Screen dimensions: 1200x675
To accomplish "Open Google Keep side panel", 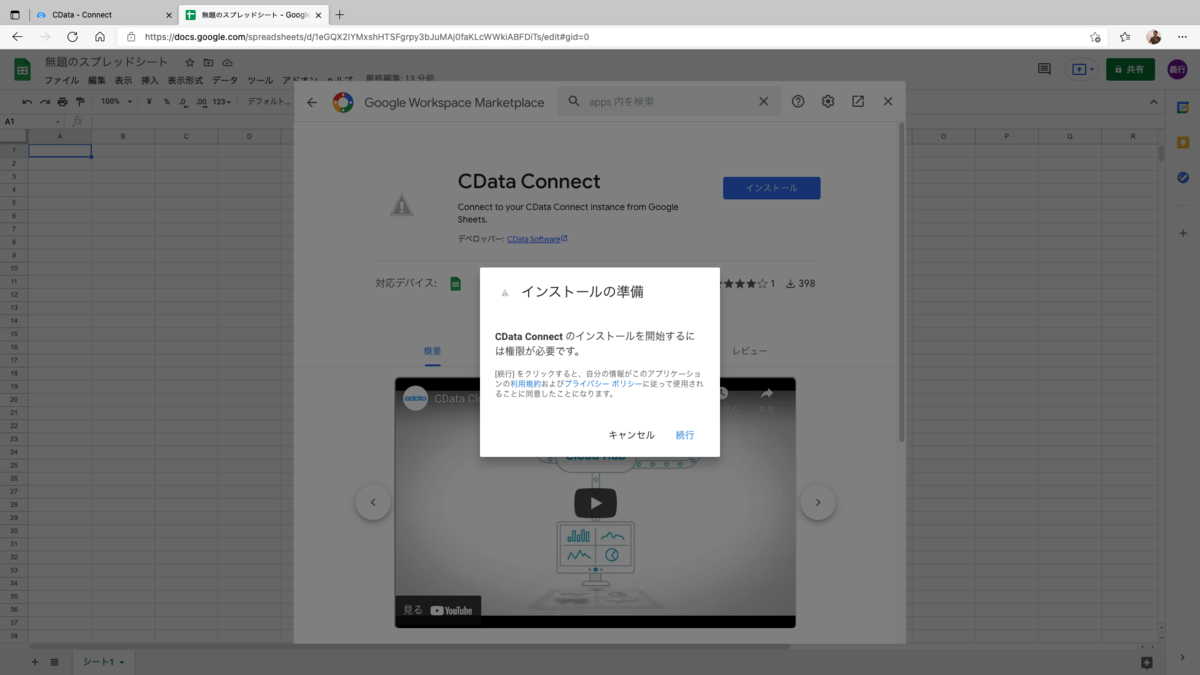I will [1183, 142].
